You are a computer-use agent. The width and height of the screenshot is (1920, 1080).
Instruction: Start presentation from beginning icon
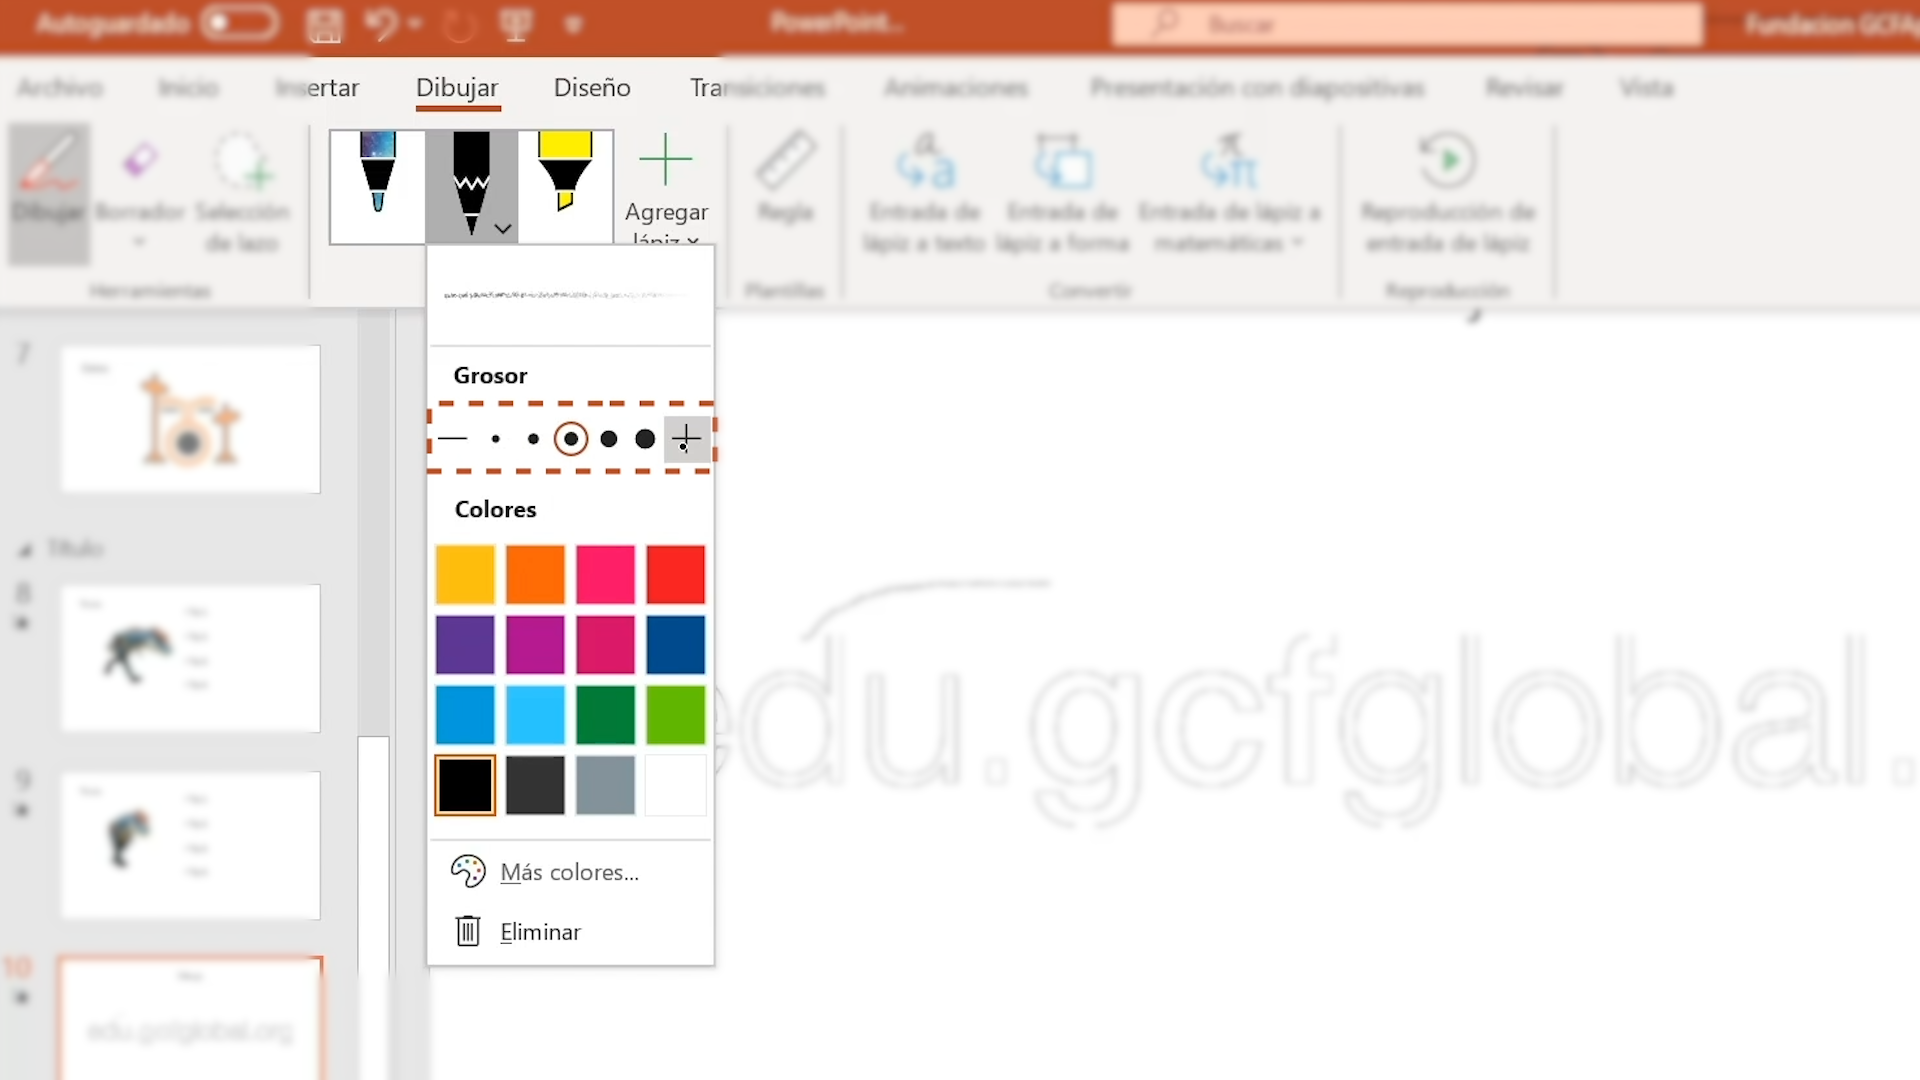click(x=516, y=24)
